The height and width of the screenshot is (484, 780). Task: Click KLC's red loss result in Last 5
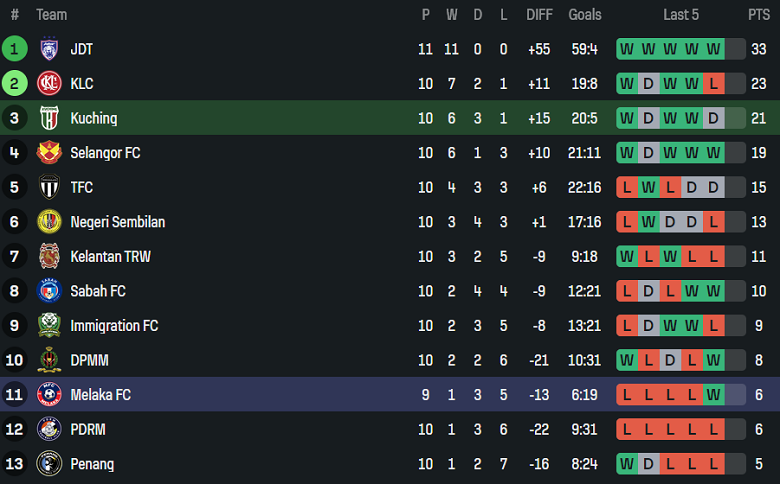[x=713, y=84]
